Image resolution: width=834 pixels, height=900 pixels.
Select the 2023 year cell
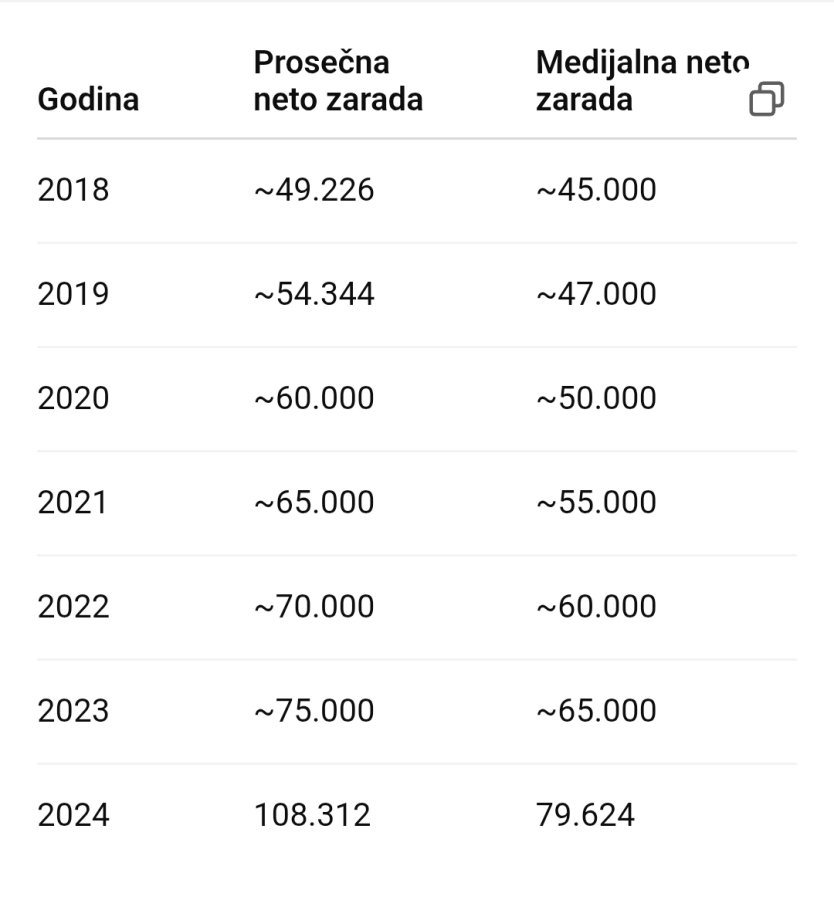click(x=73, y=711)
